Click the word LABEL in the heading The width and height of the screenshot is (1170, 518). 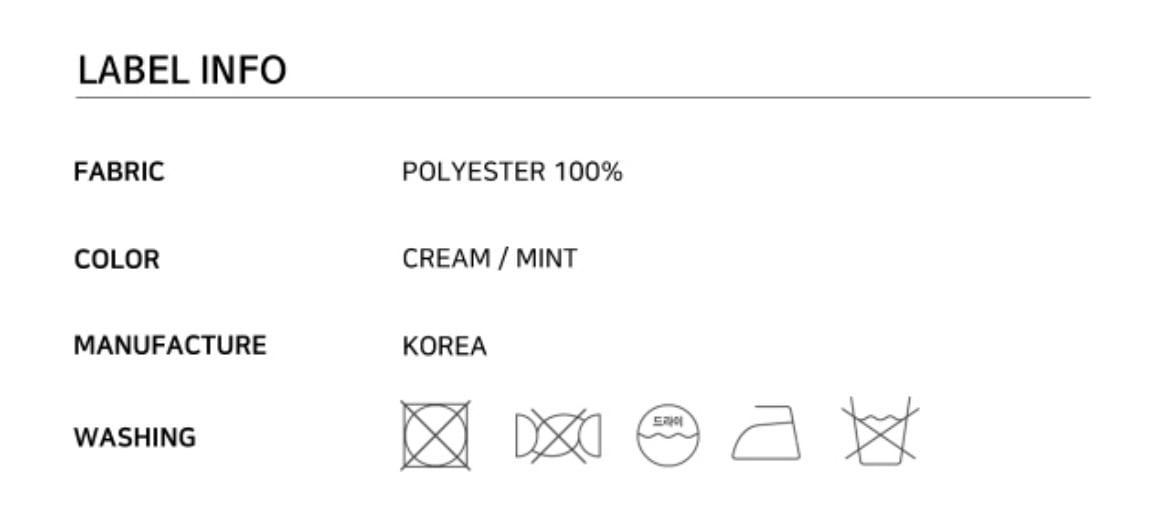pyautogui.click(x=134, y=71)
